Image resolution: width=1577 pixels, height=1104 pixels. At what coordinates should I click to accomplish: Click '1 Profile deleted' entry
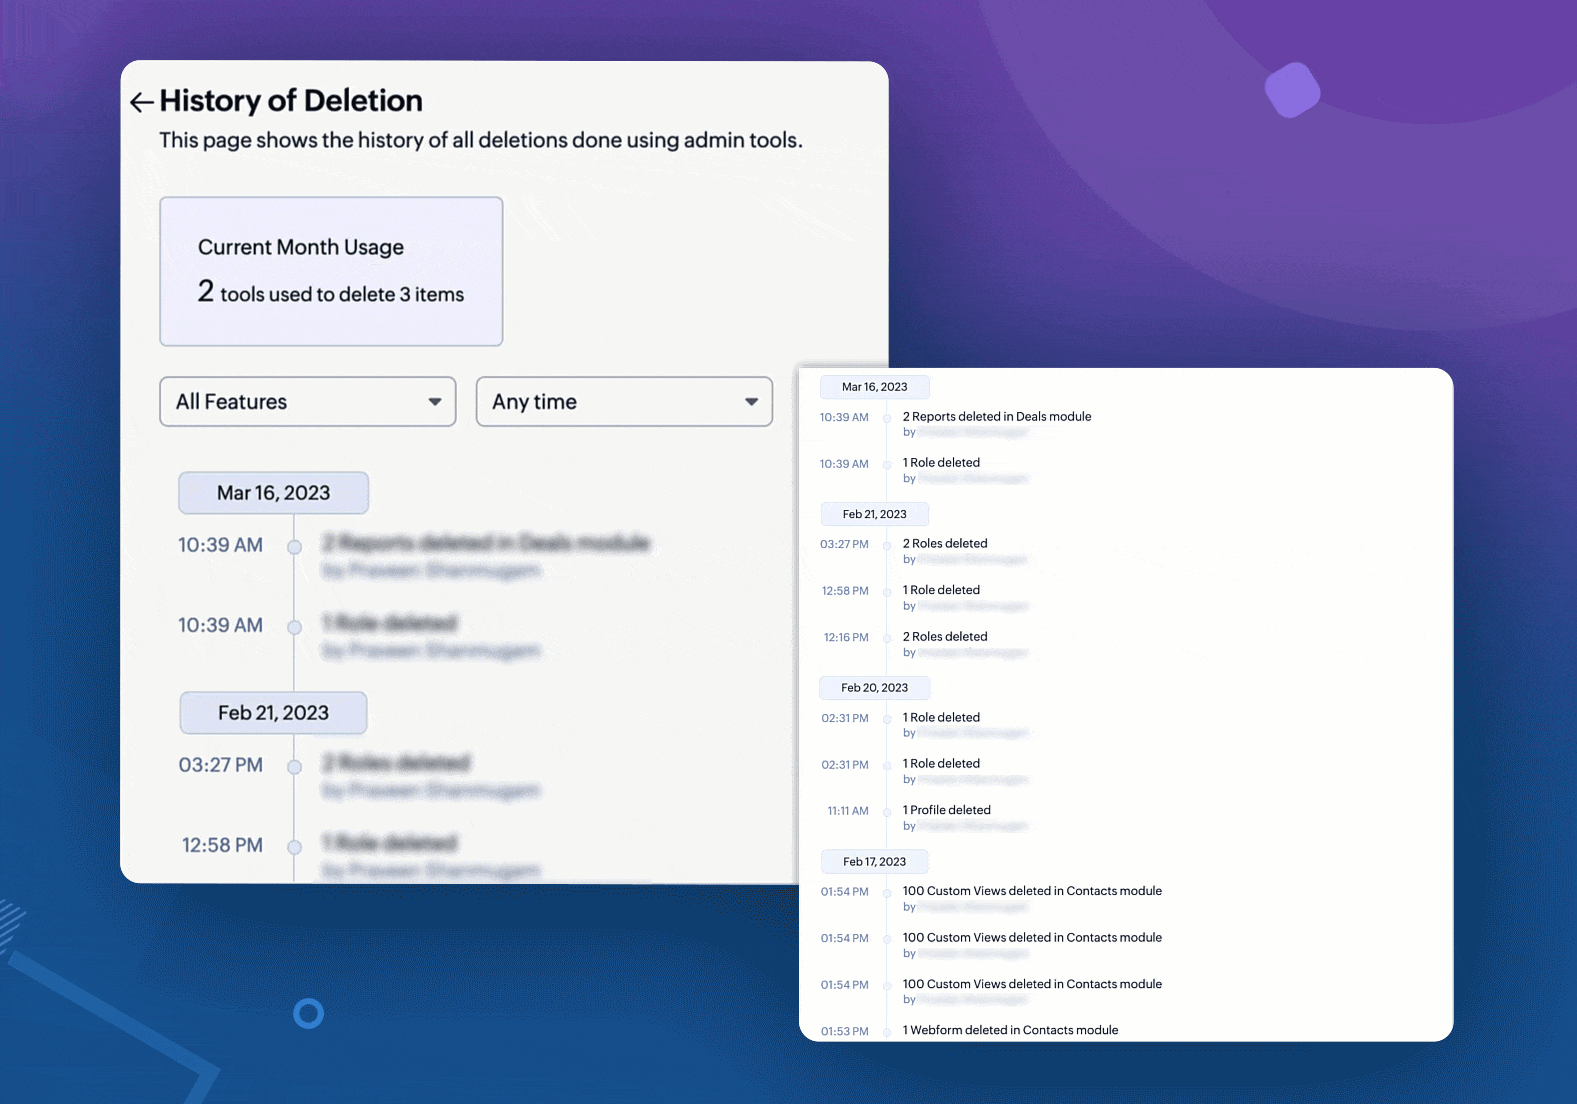click(947, 810)
